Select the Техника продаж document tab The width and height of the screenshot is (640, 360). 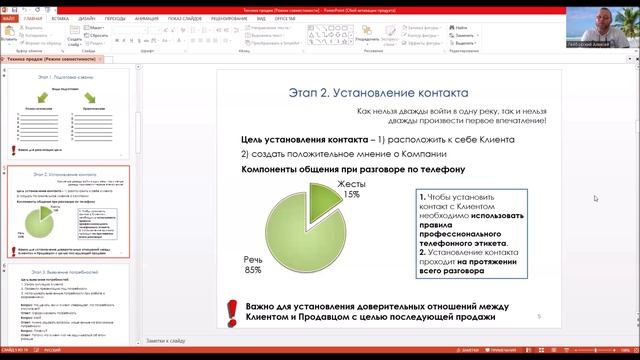coord(51,59)
